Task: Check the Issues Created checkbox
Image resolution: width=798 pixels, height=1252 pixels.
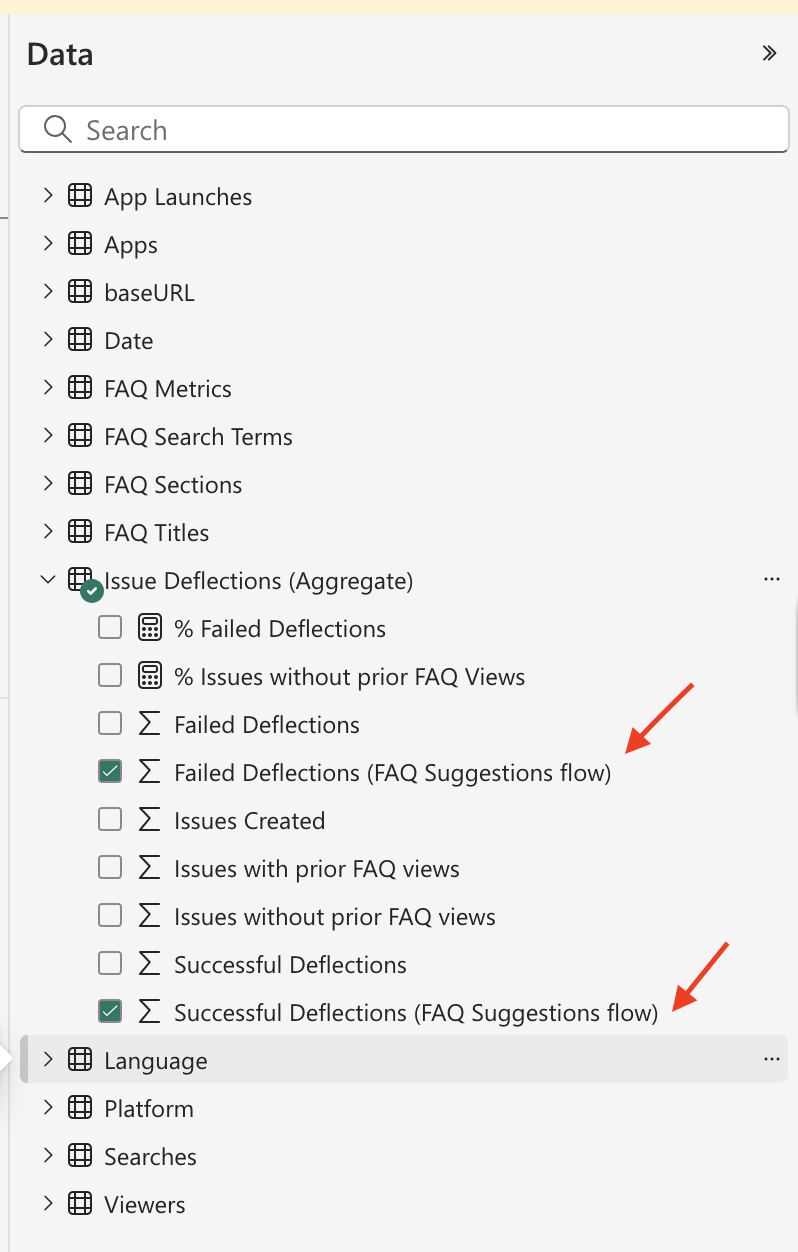Action: click(x=110, y=819)
